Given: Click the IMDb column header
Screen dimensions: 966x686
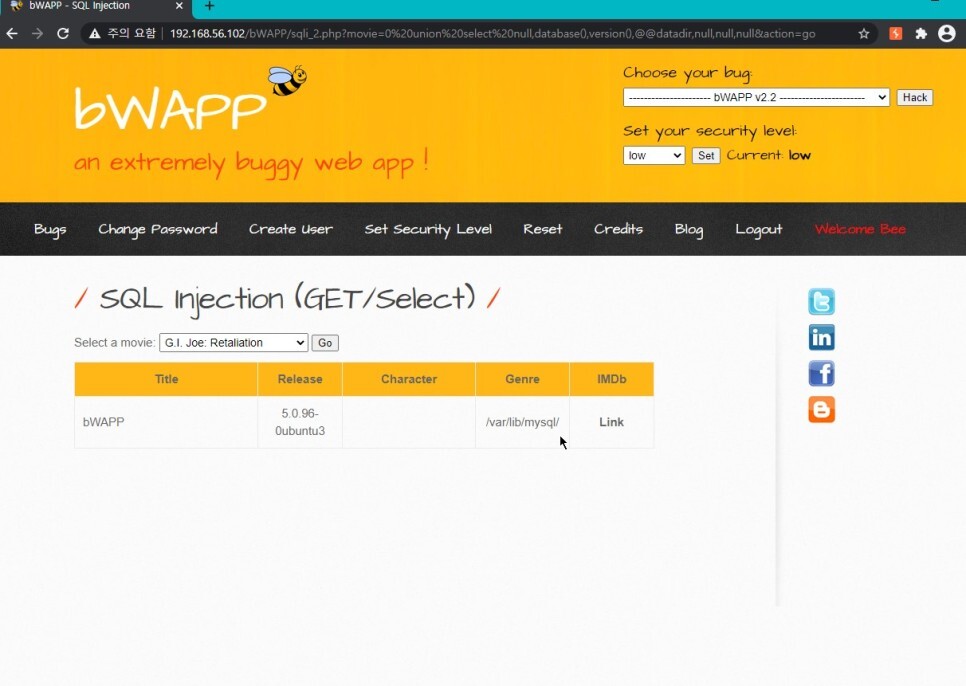Looking at the screenshot, I should point(612,379).
